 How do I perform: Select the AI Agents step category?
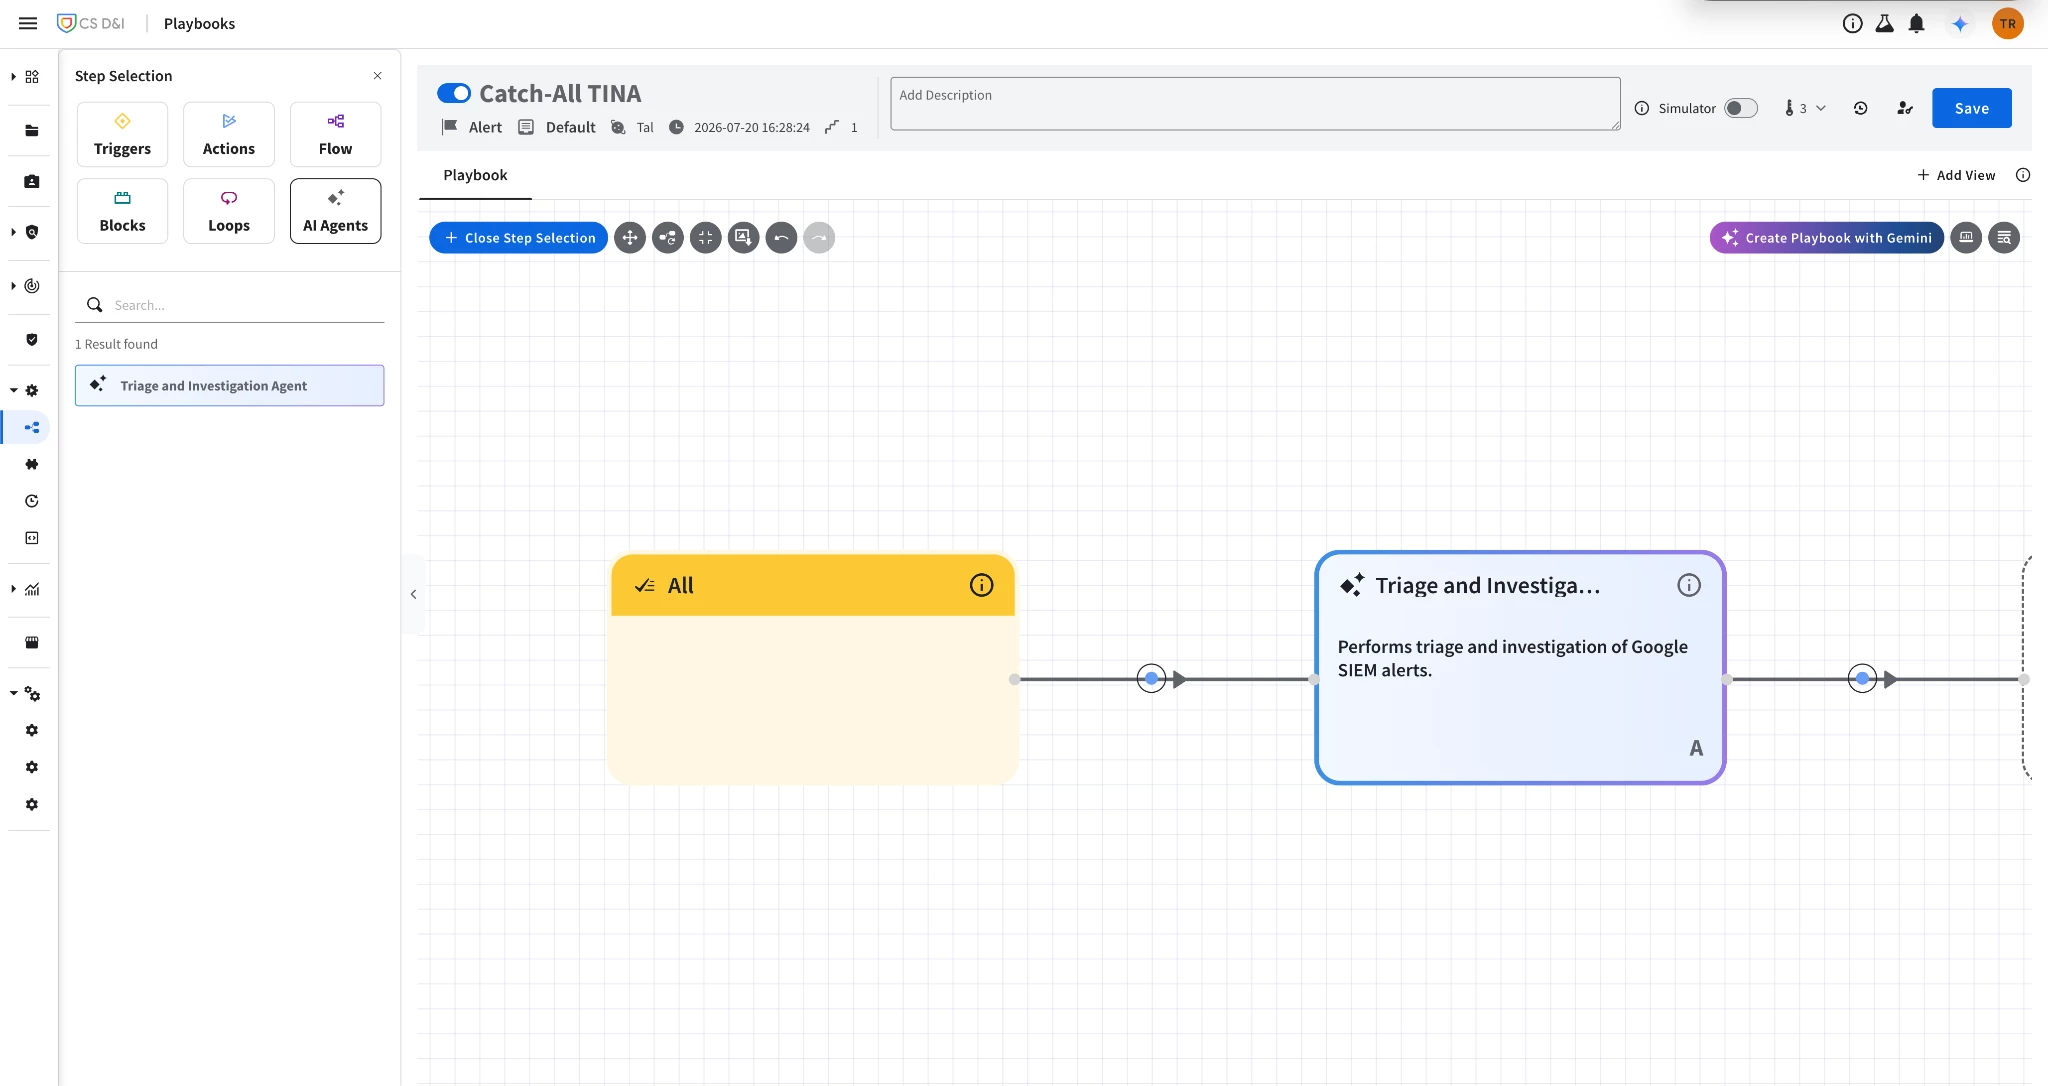point(335,211)
